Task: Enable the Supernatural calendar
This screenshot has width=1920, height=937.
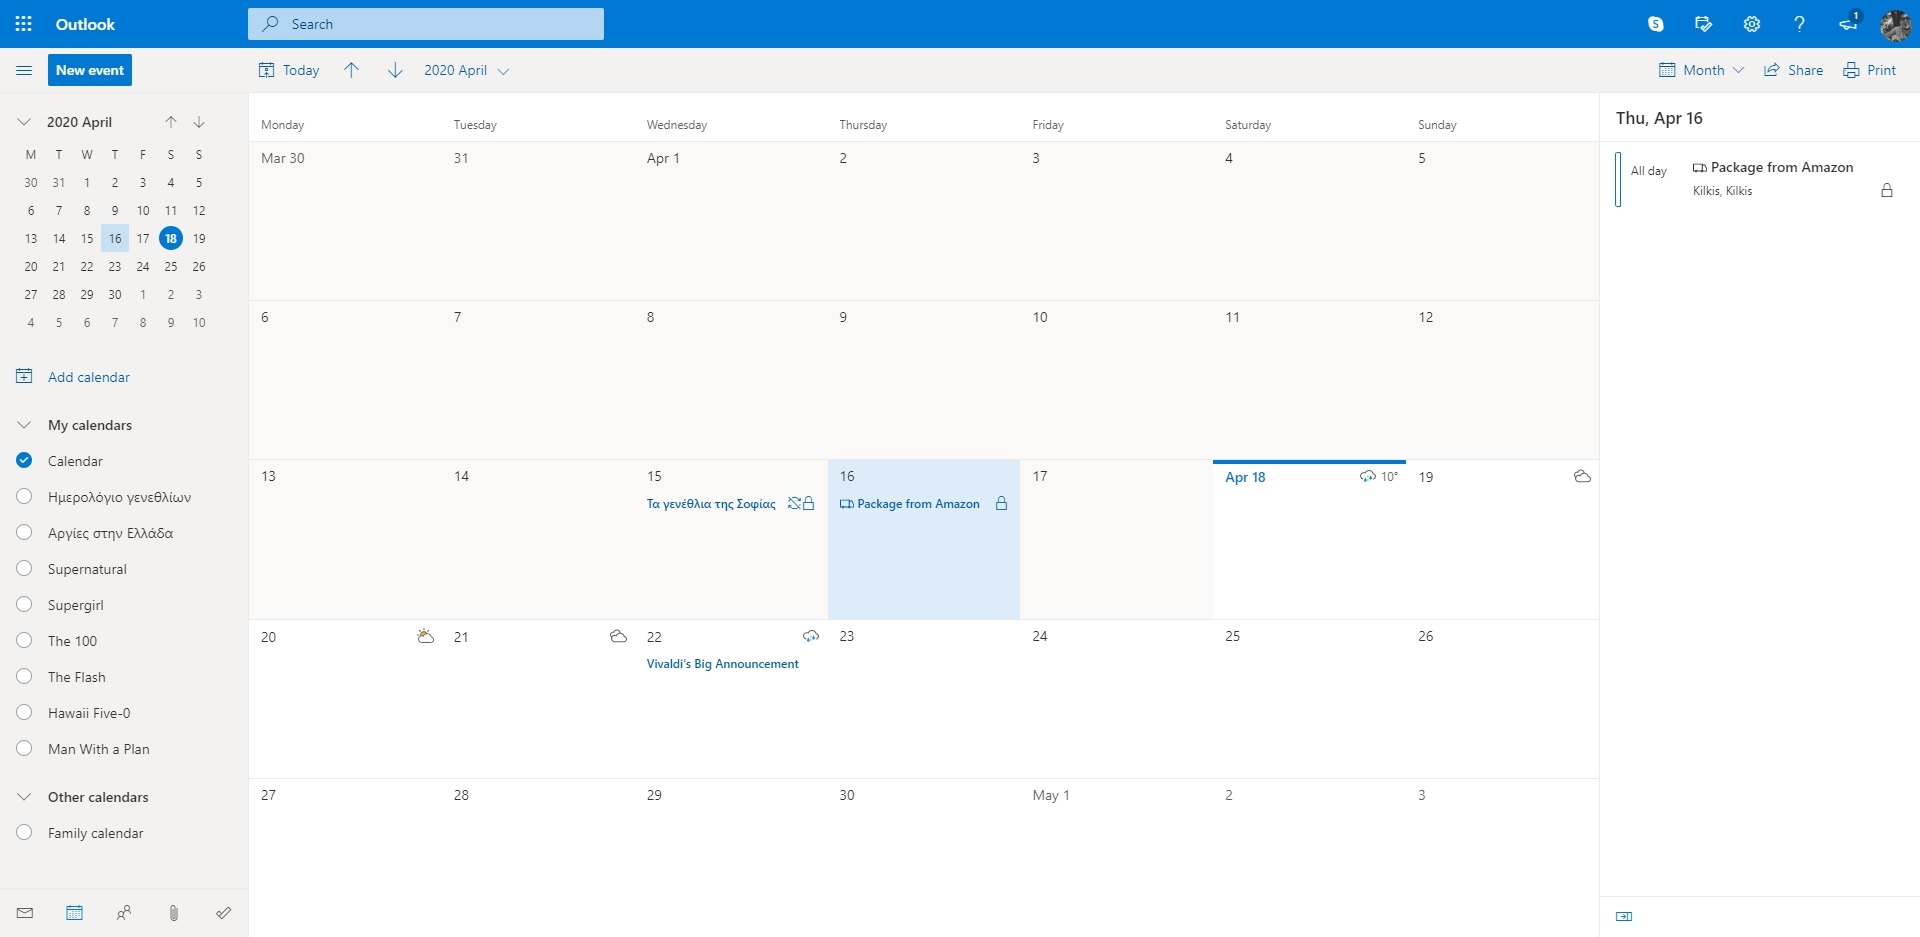Action: [x=25, y=569]
